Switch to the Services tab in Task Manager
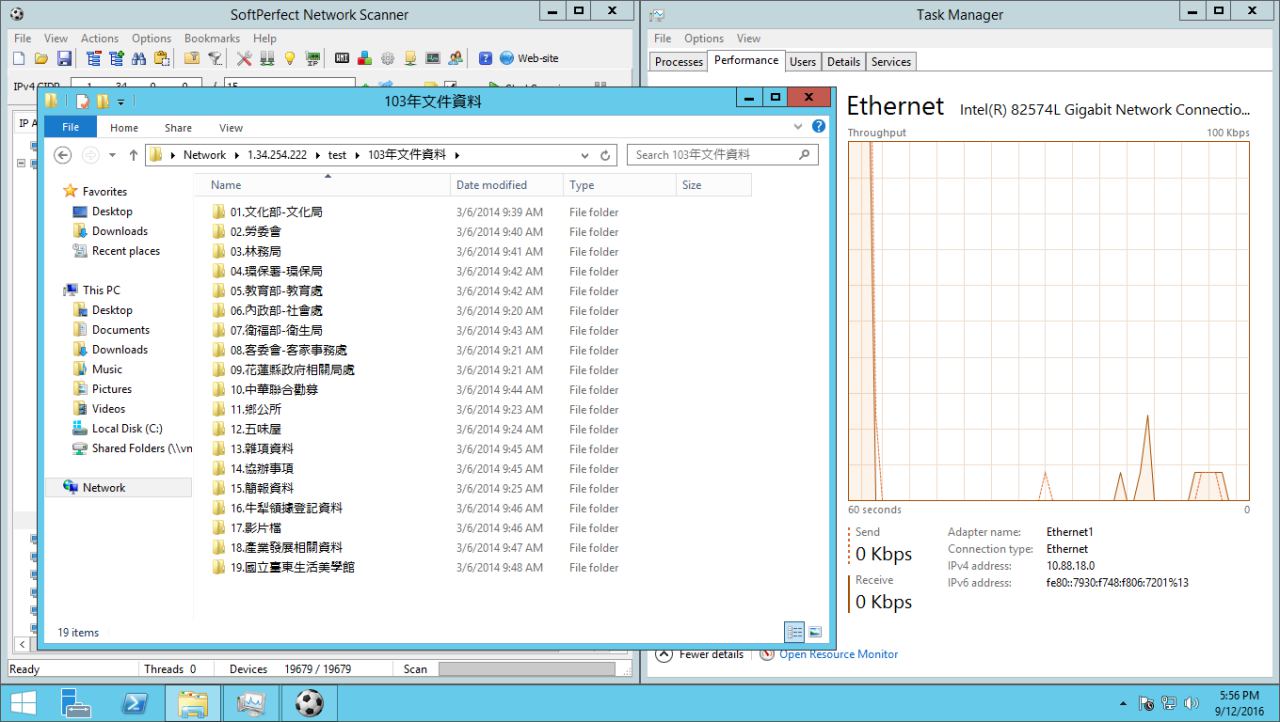Image resolution: width=1280 pixels, height=722 pixels. point(890,62)
